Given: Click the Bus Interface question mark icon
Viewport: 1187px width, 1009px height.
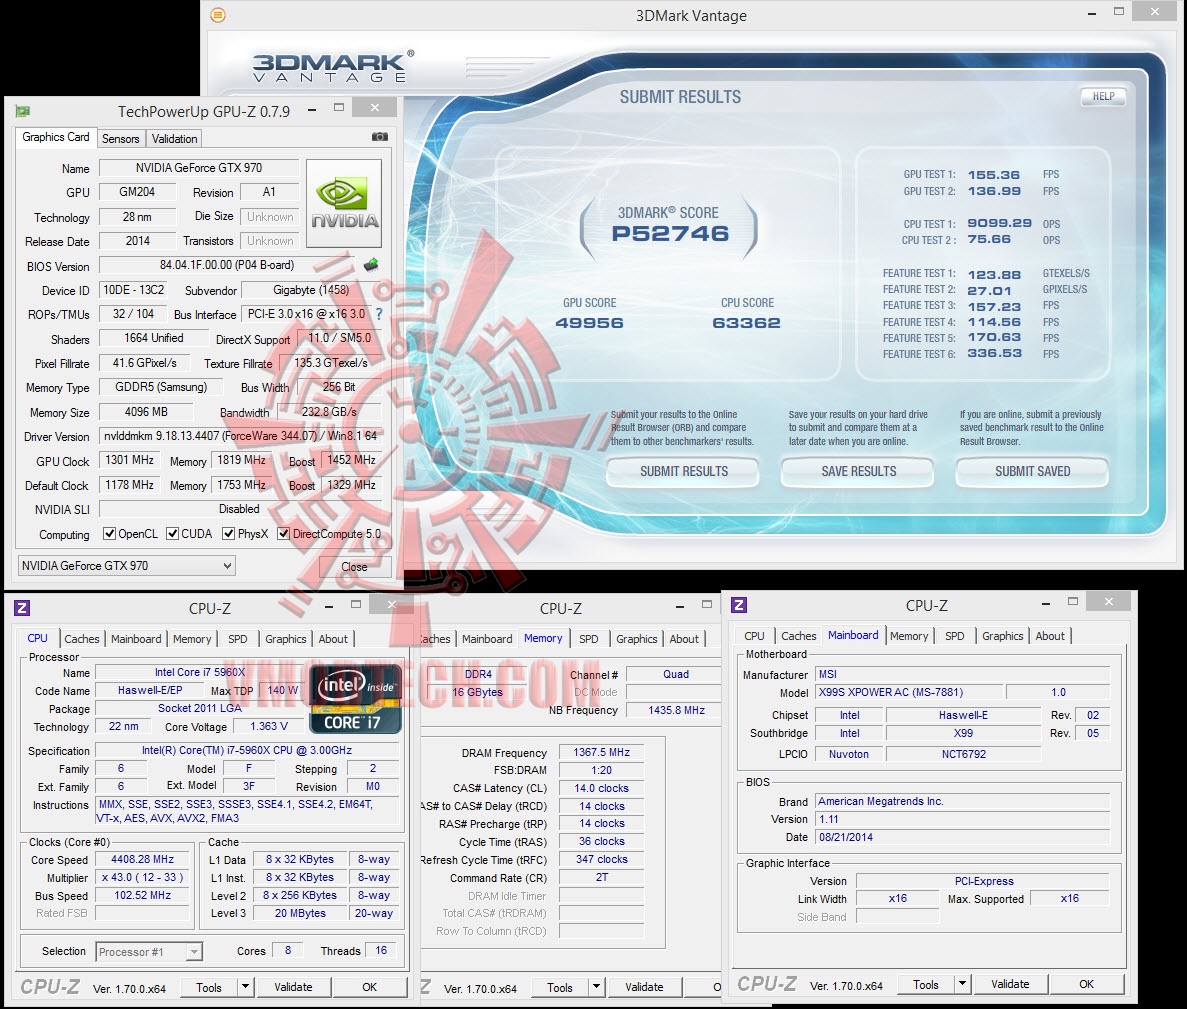Looking at the screenshot, I should click(x=379, y=313).
